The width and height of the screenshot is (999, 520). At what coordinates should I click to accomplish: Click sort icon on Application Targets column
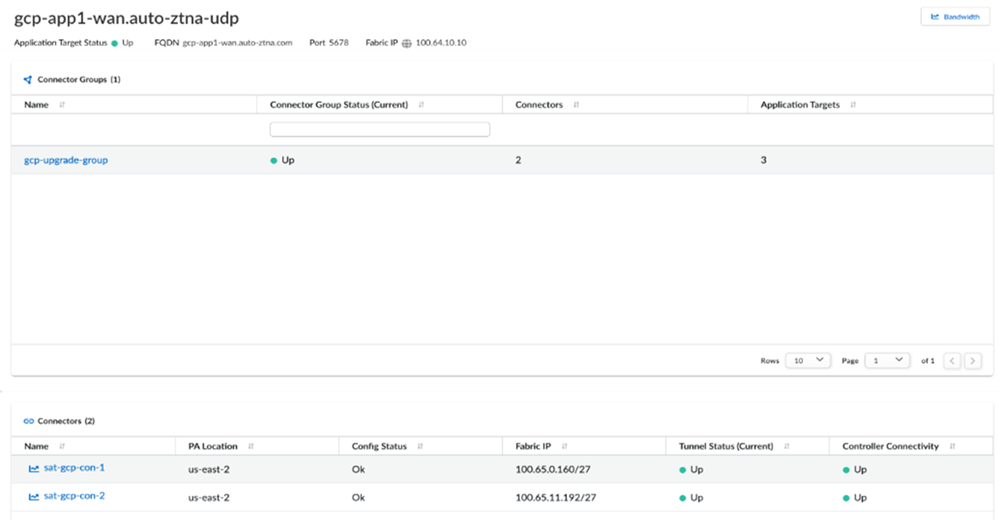click(x=853, y=105)
